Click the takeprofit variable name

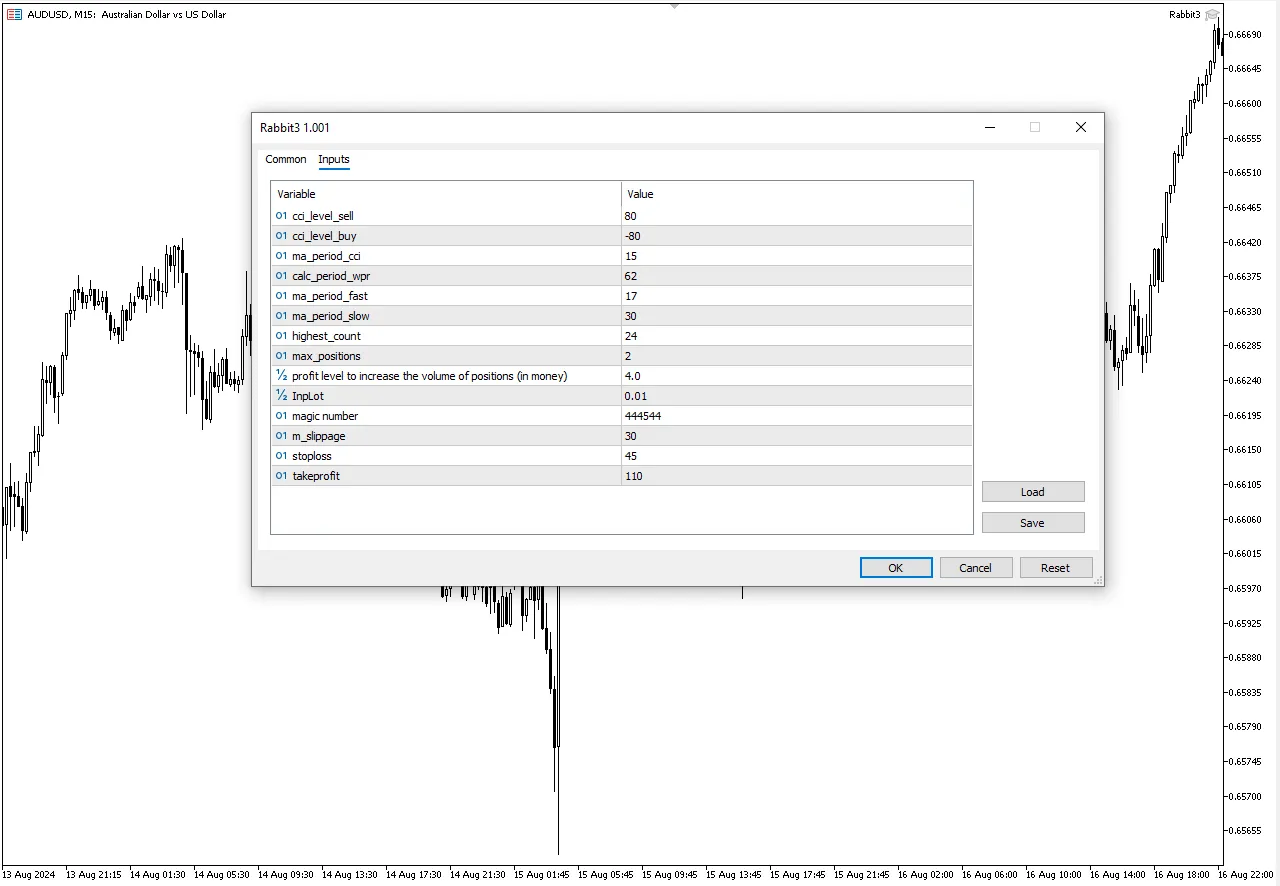click(x=316, y=476)
